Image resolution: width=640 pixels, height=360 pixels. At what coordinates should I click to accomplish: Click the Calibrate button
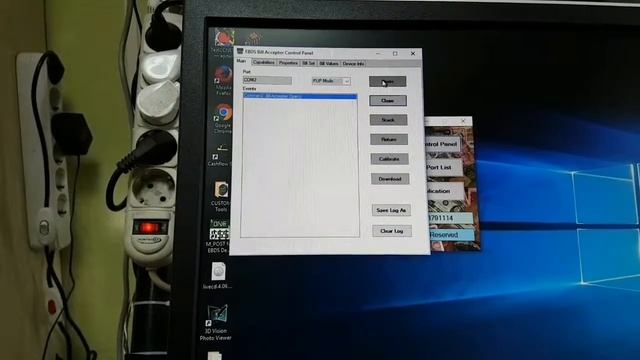pyautogui.click(x=389, y=159)
